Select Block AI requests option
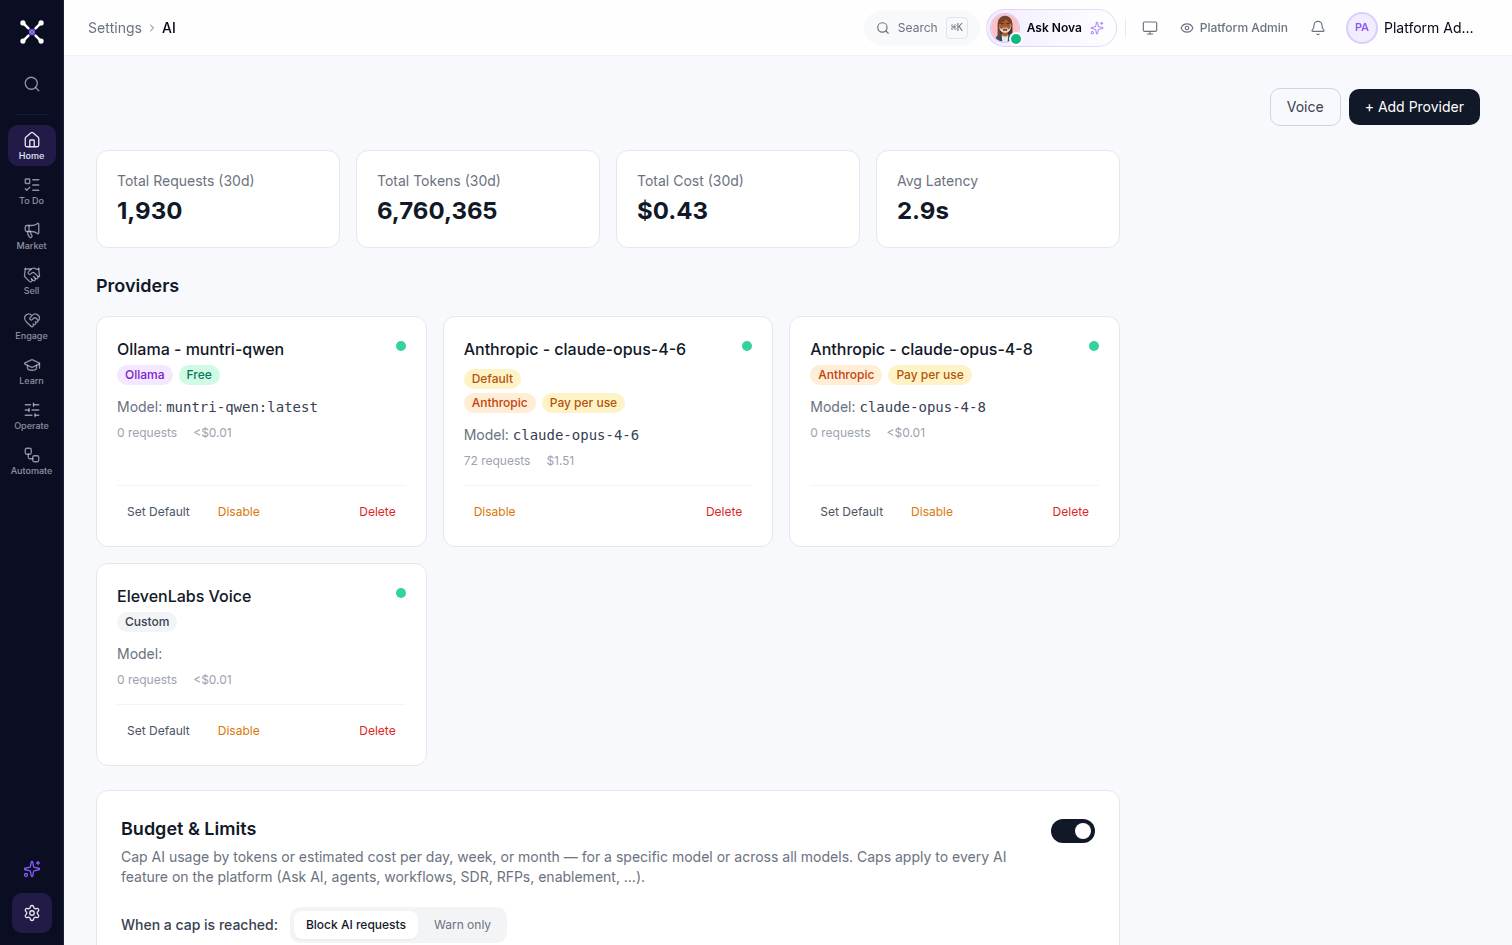This screenshot has width=1512, height=945. click(x=356, y=925)
